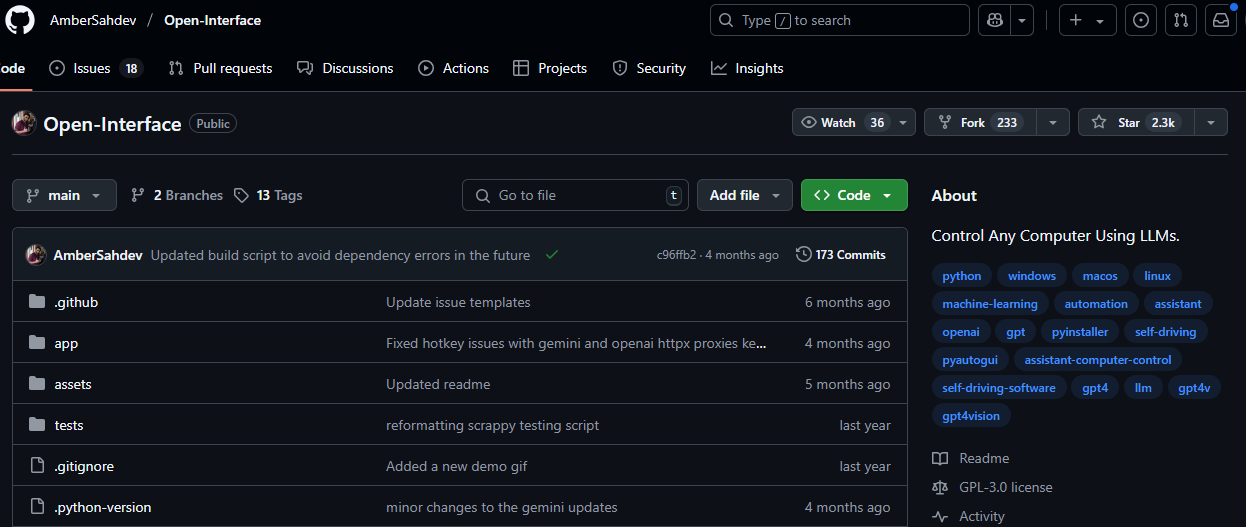Switch to the Pull requests tab
Screen dimensions: 1246x527
[x=220, y=68]
